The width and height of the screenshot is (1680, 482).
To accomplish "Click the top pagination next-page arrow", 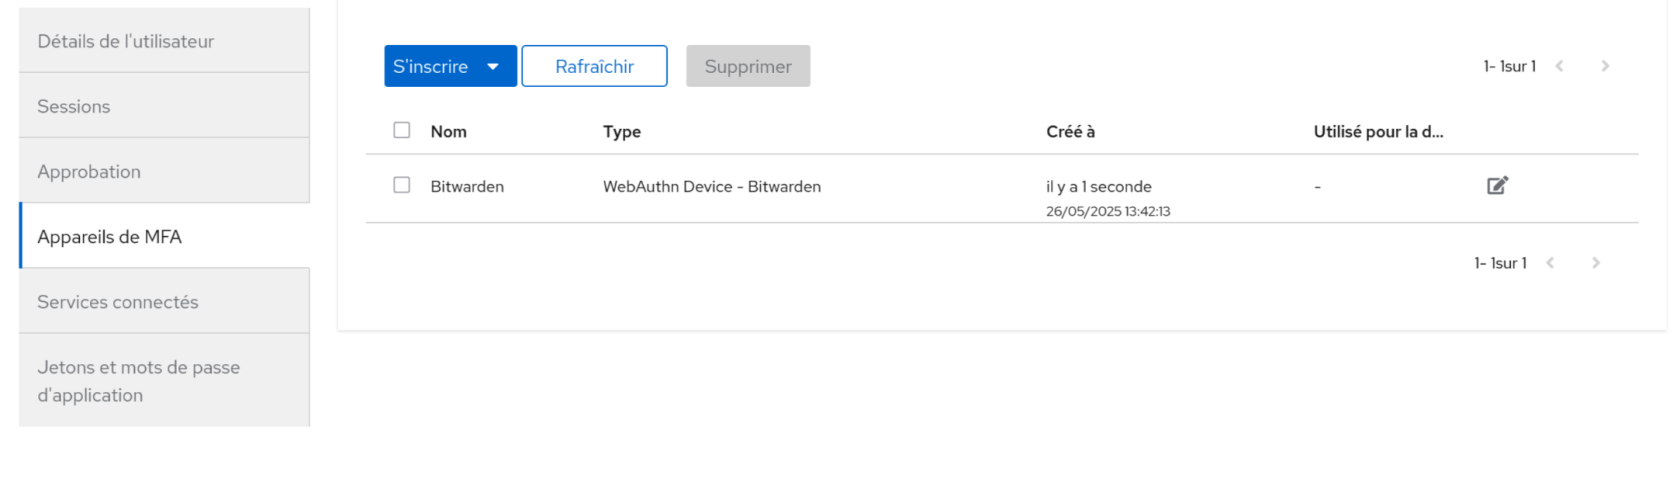I will point(1605,66).
